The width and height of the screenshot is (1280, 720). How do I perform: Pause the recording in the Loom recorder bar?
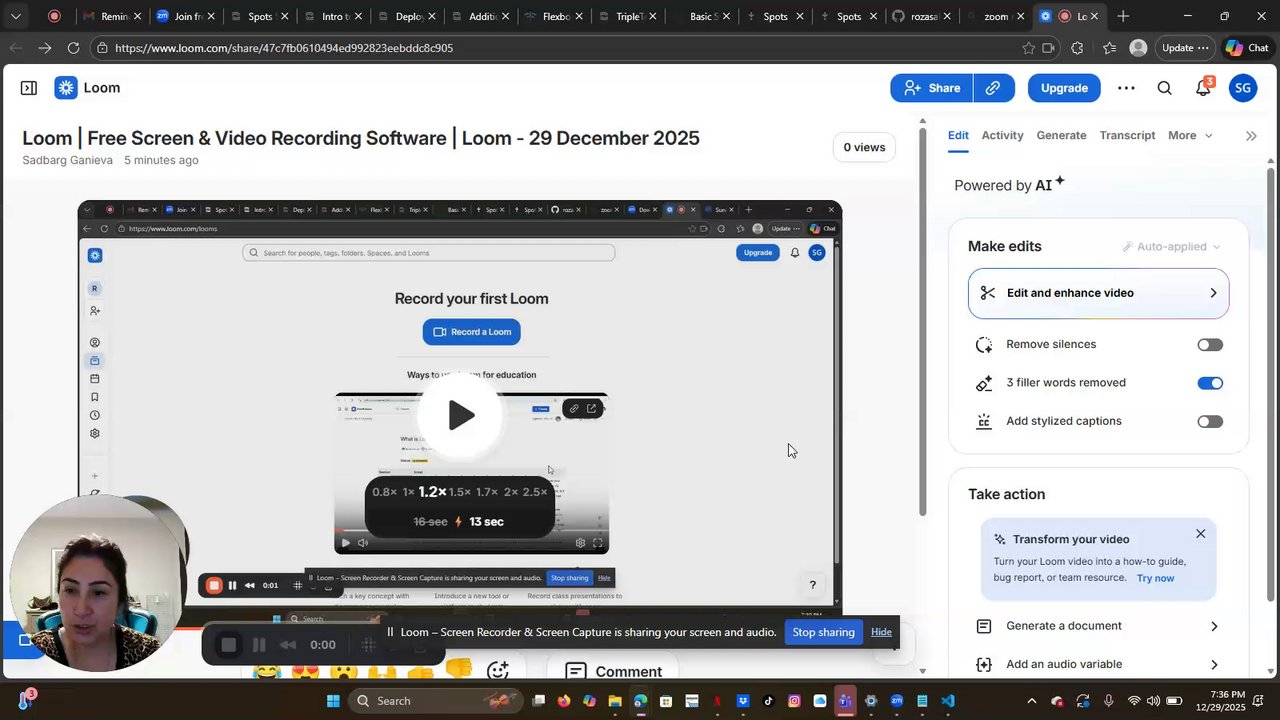[259, 645]
